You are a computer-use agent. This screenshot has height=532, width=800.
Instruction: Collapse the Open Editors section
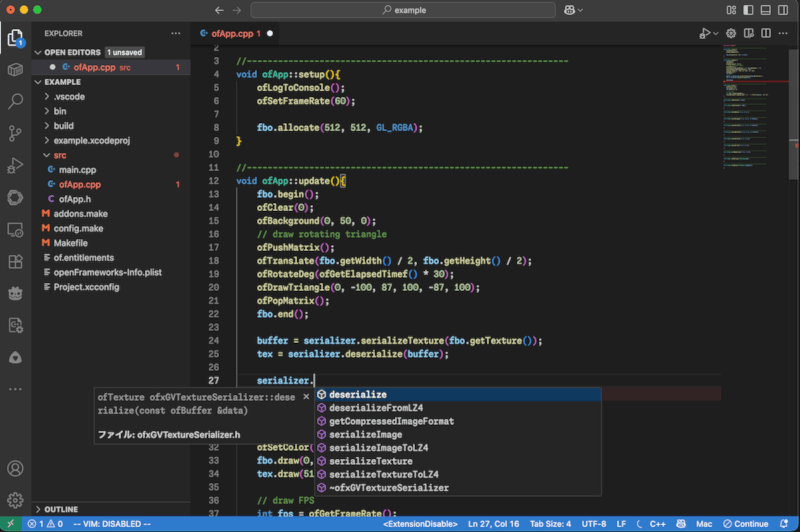pos(38,53)
